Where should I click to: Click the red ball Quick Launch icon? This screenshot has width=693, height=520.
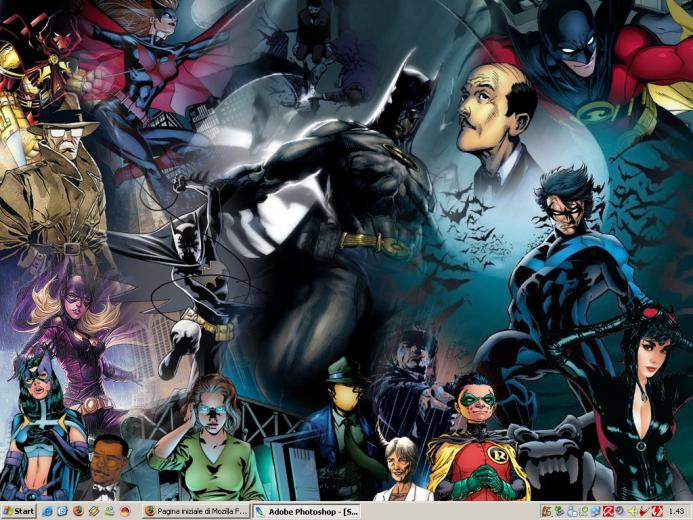coord(125,512)
